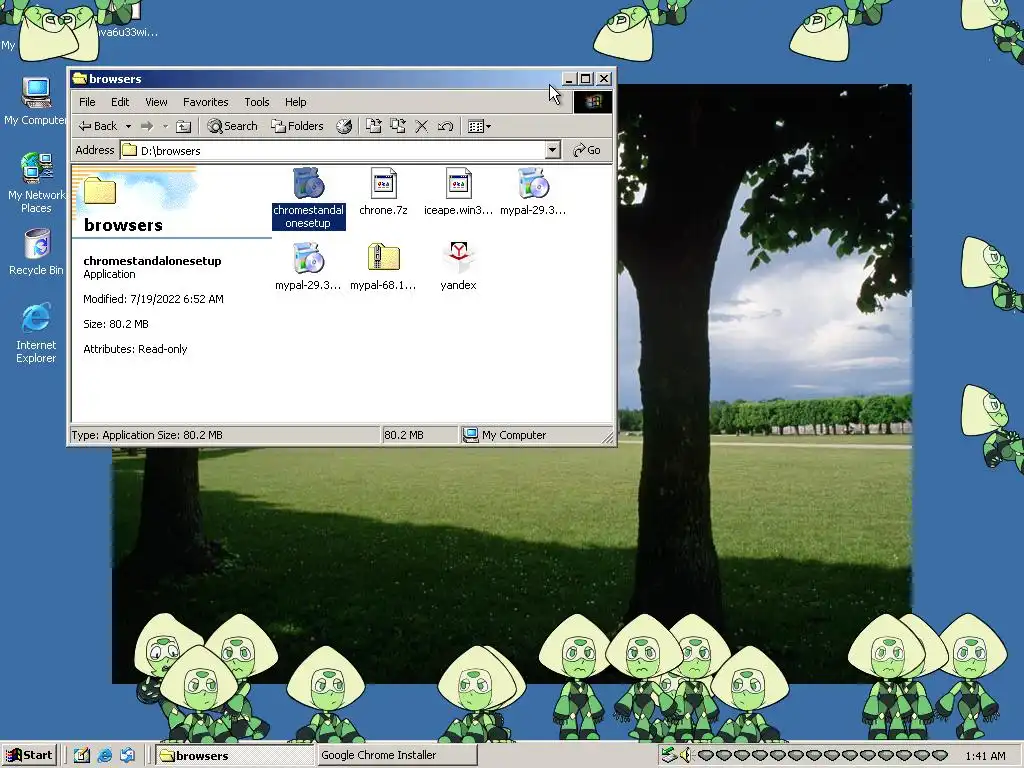Open the View menu
Image resolution: width=1024 pixels, height=768 pixels.
point(156,102)
